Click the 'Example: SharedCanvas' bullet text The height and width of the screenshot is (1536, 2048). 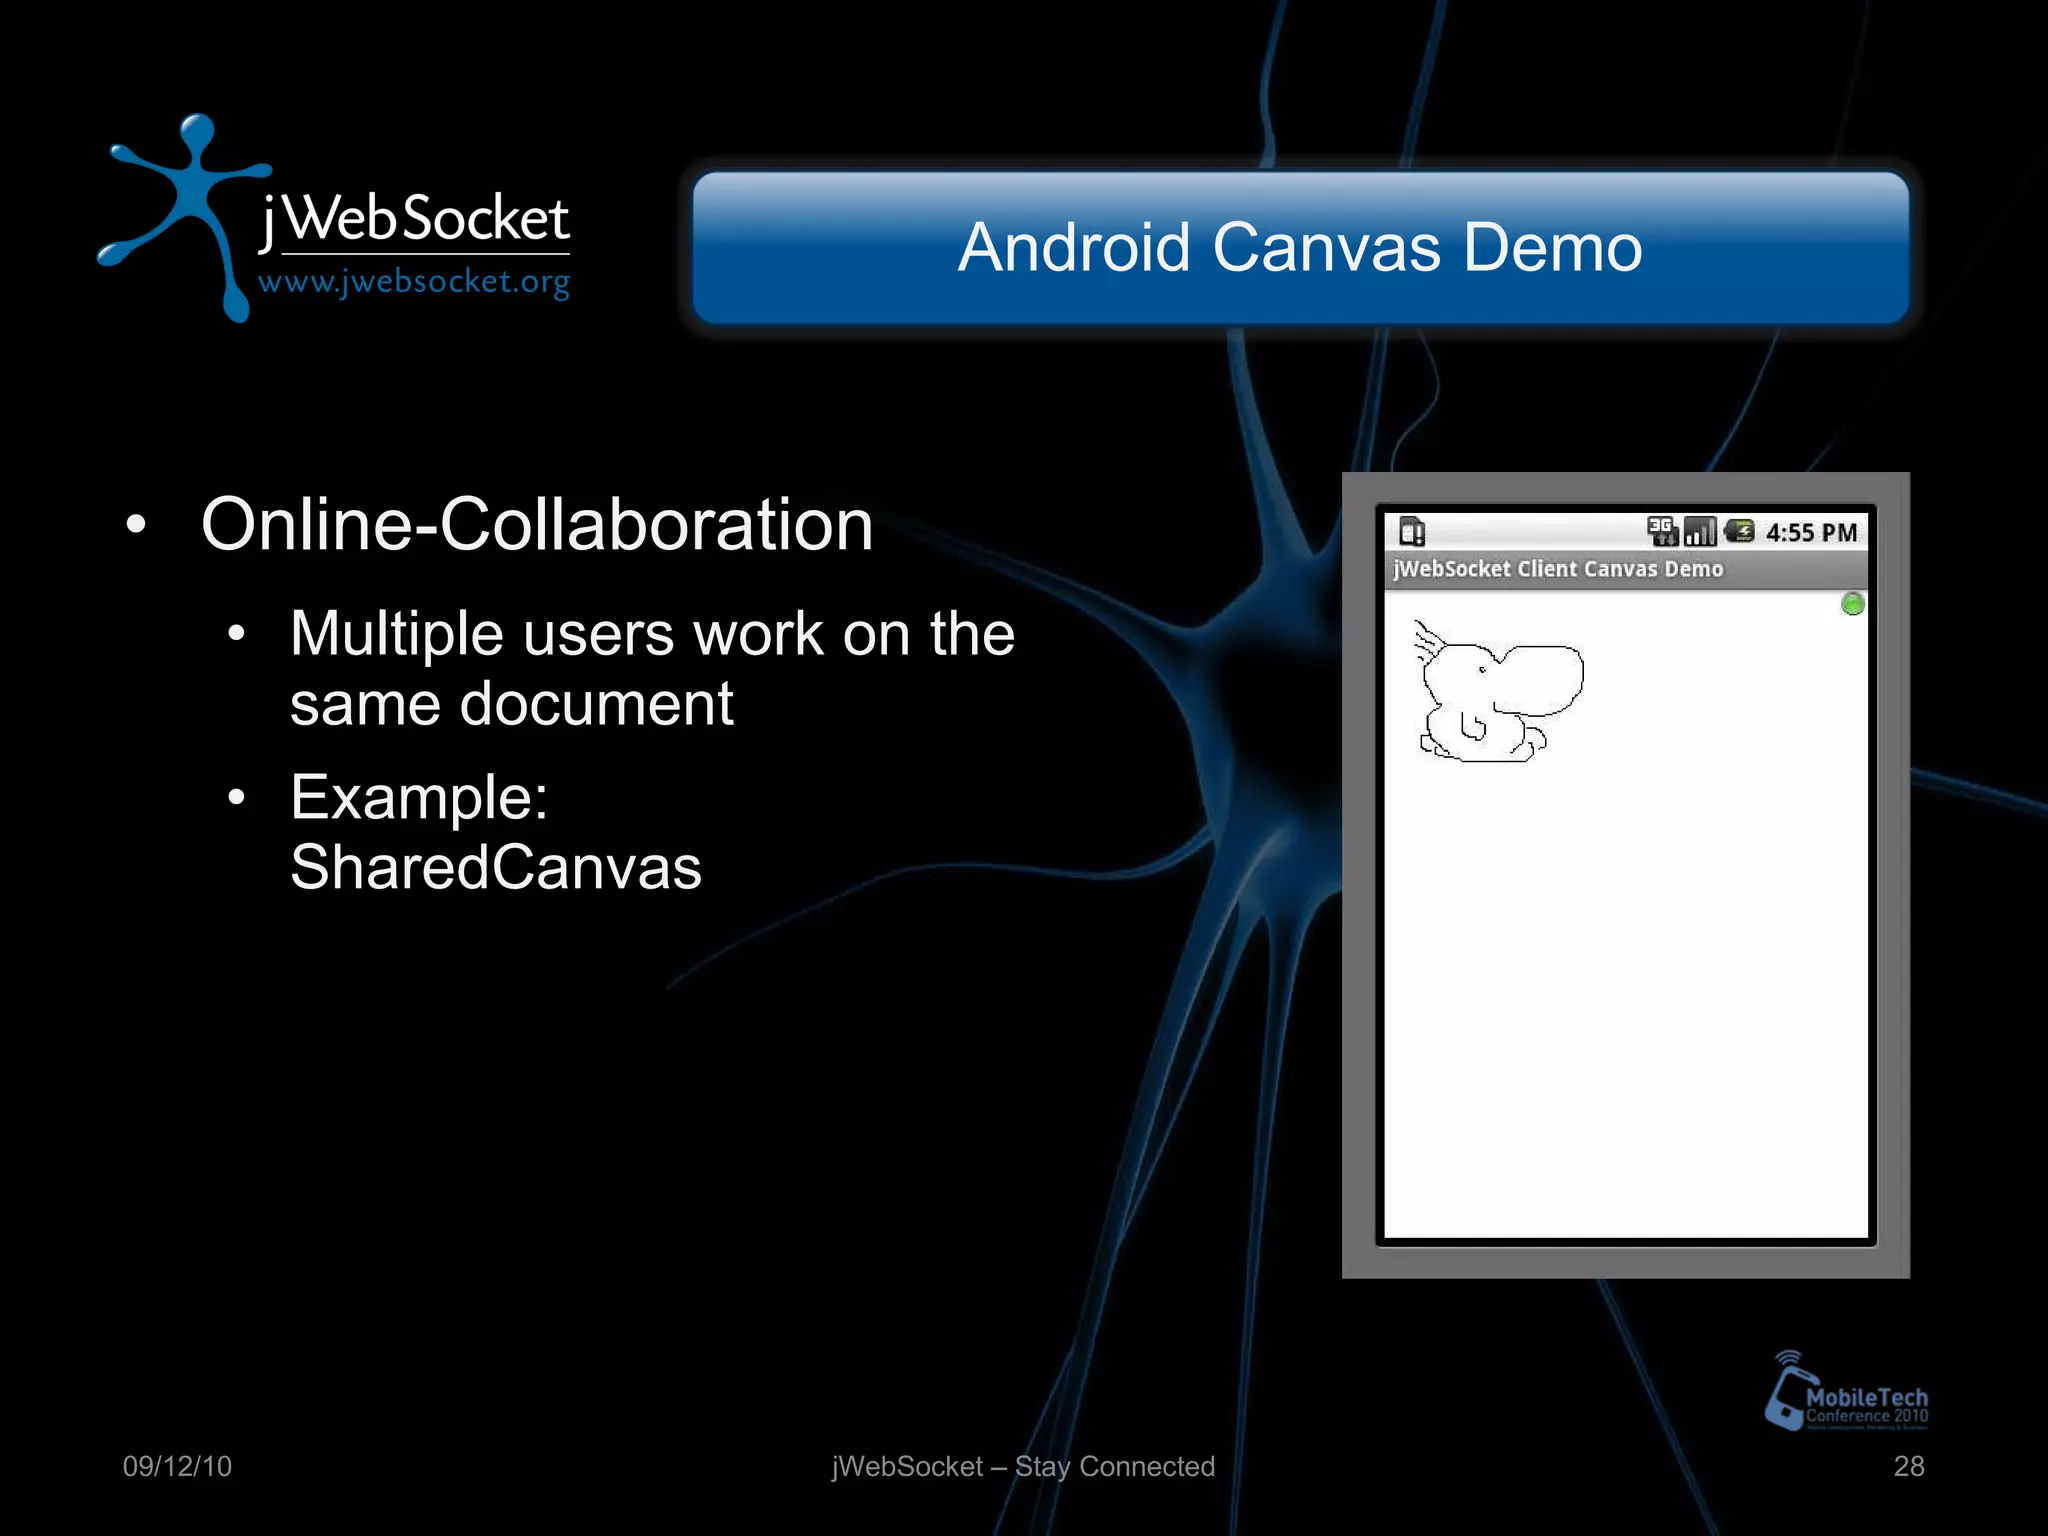point(496,831)
